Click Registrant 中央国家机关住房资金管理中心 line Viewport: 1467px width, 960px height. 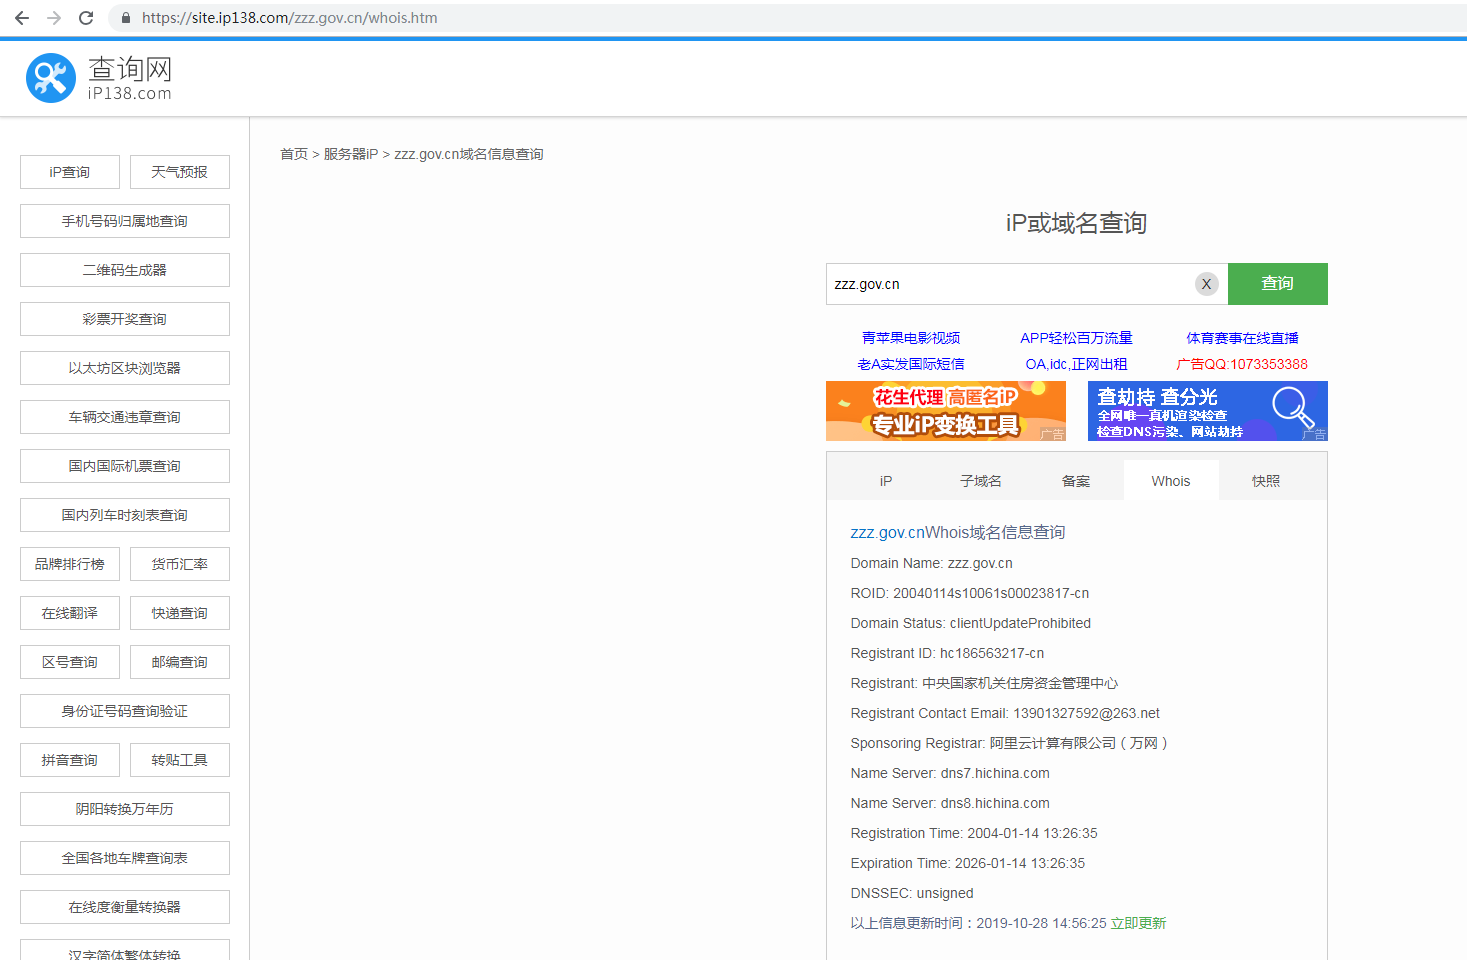984,683
